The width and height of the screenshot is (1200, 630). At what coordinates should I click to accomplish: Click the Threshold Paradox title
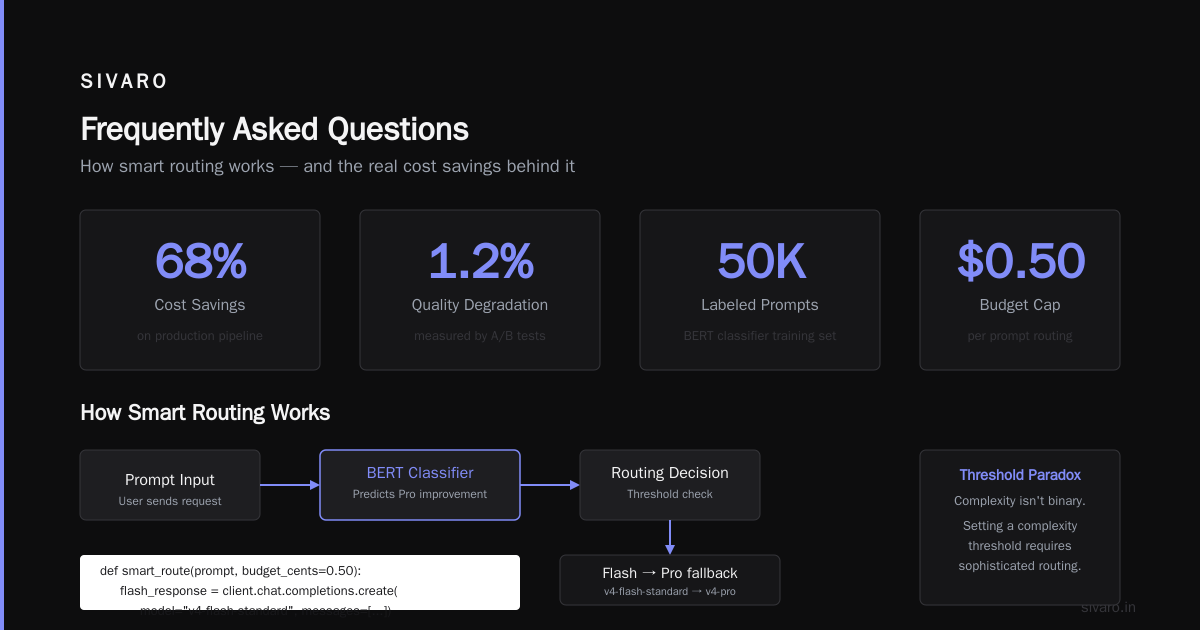[x=1020, y=475]
